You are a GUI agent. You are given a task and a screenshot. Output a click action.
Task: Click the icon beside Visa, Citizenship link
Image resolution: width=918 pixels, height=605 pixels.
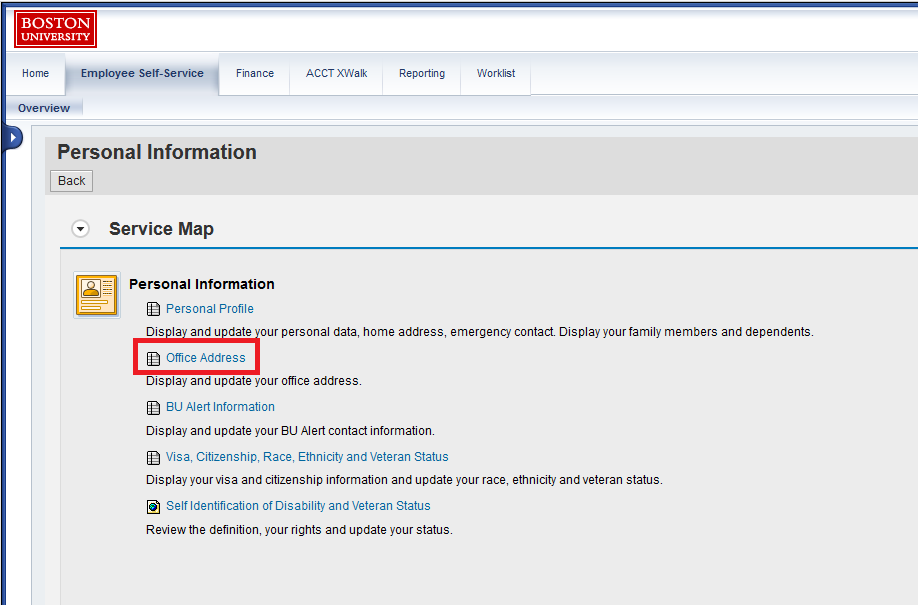coord(153,457)
